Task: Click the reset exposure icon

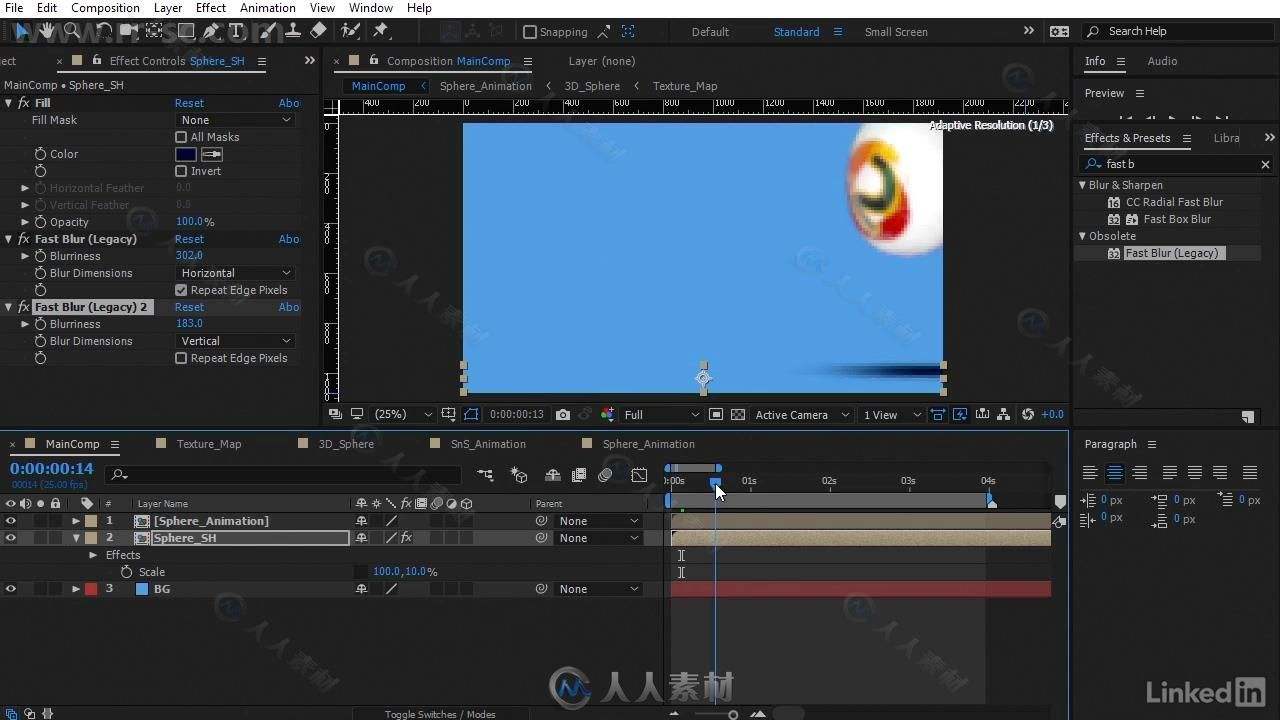Action: [x=1028, y=414]
